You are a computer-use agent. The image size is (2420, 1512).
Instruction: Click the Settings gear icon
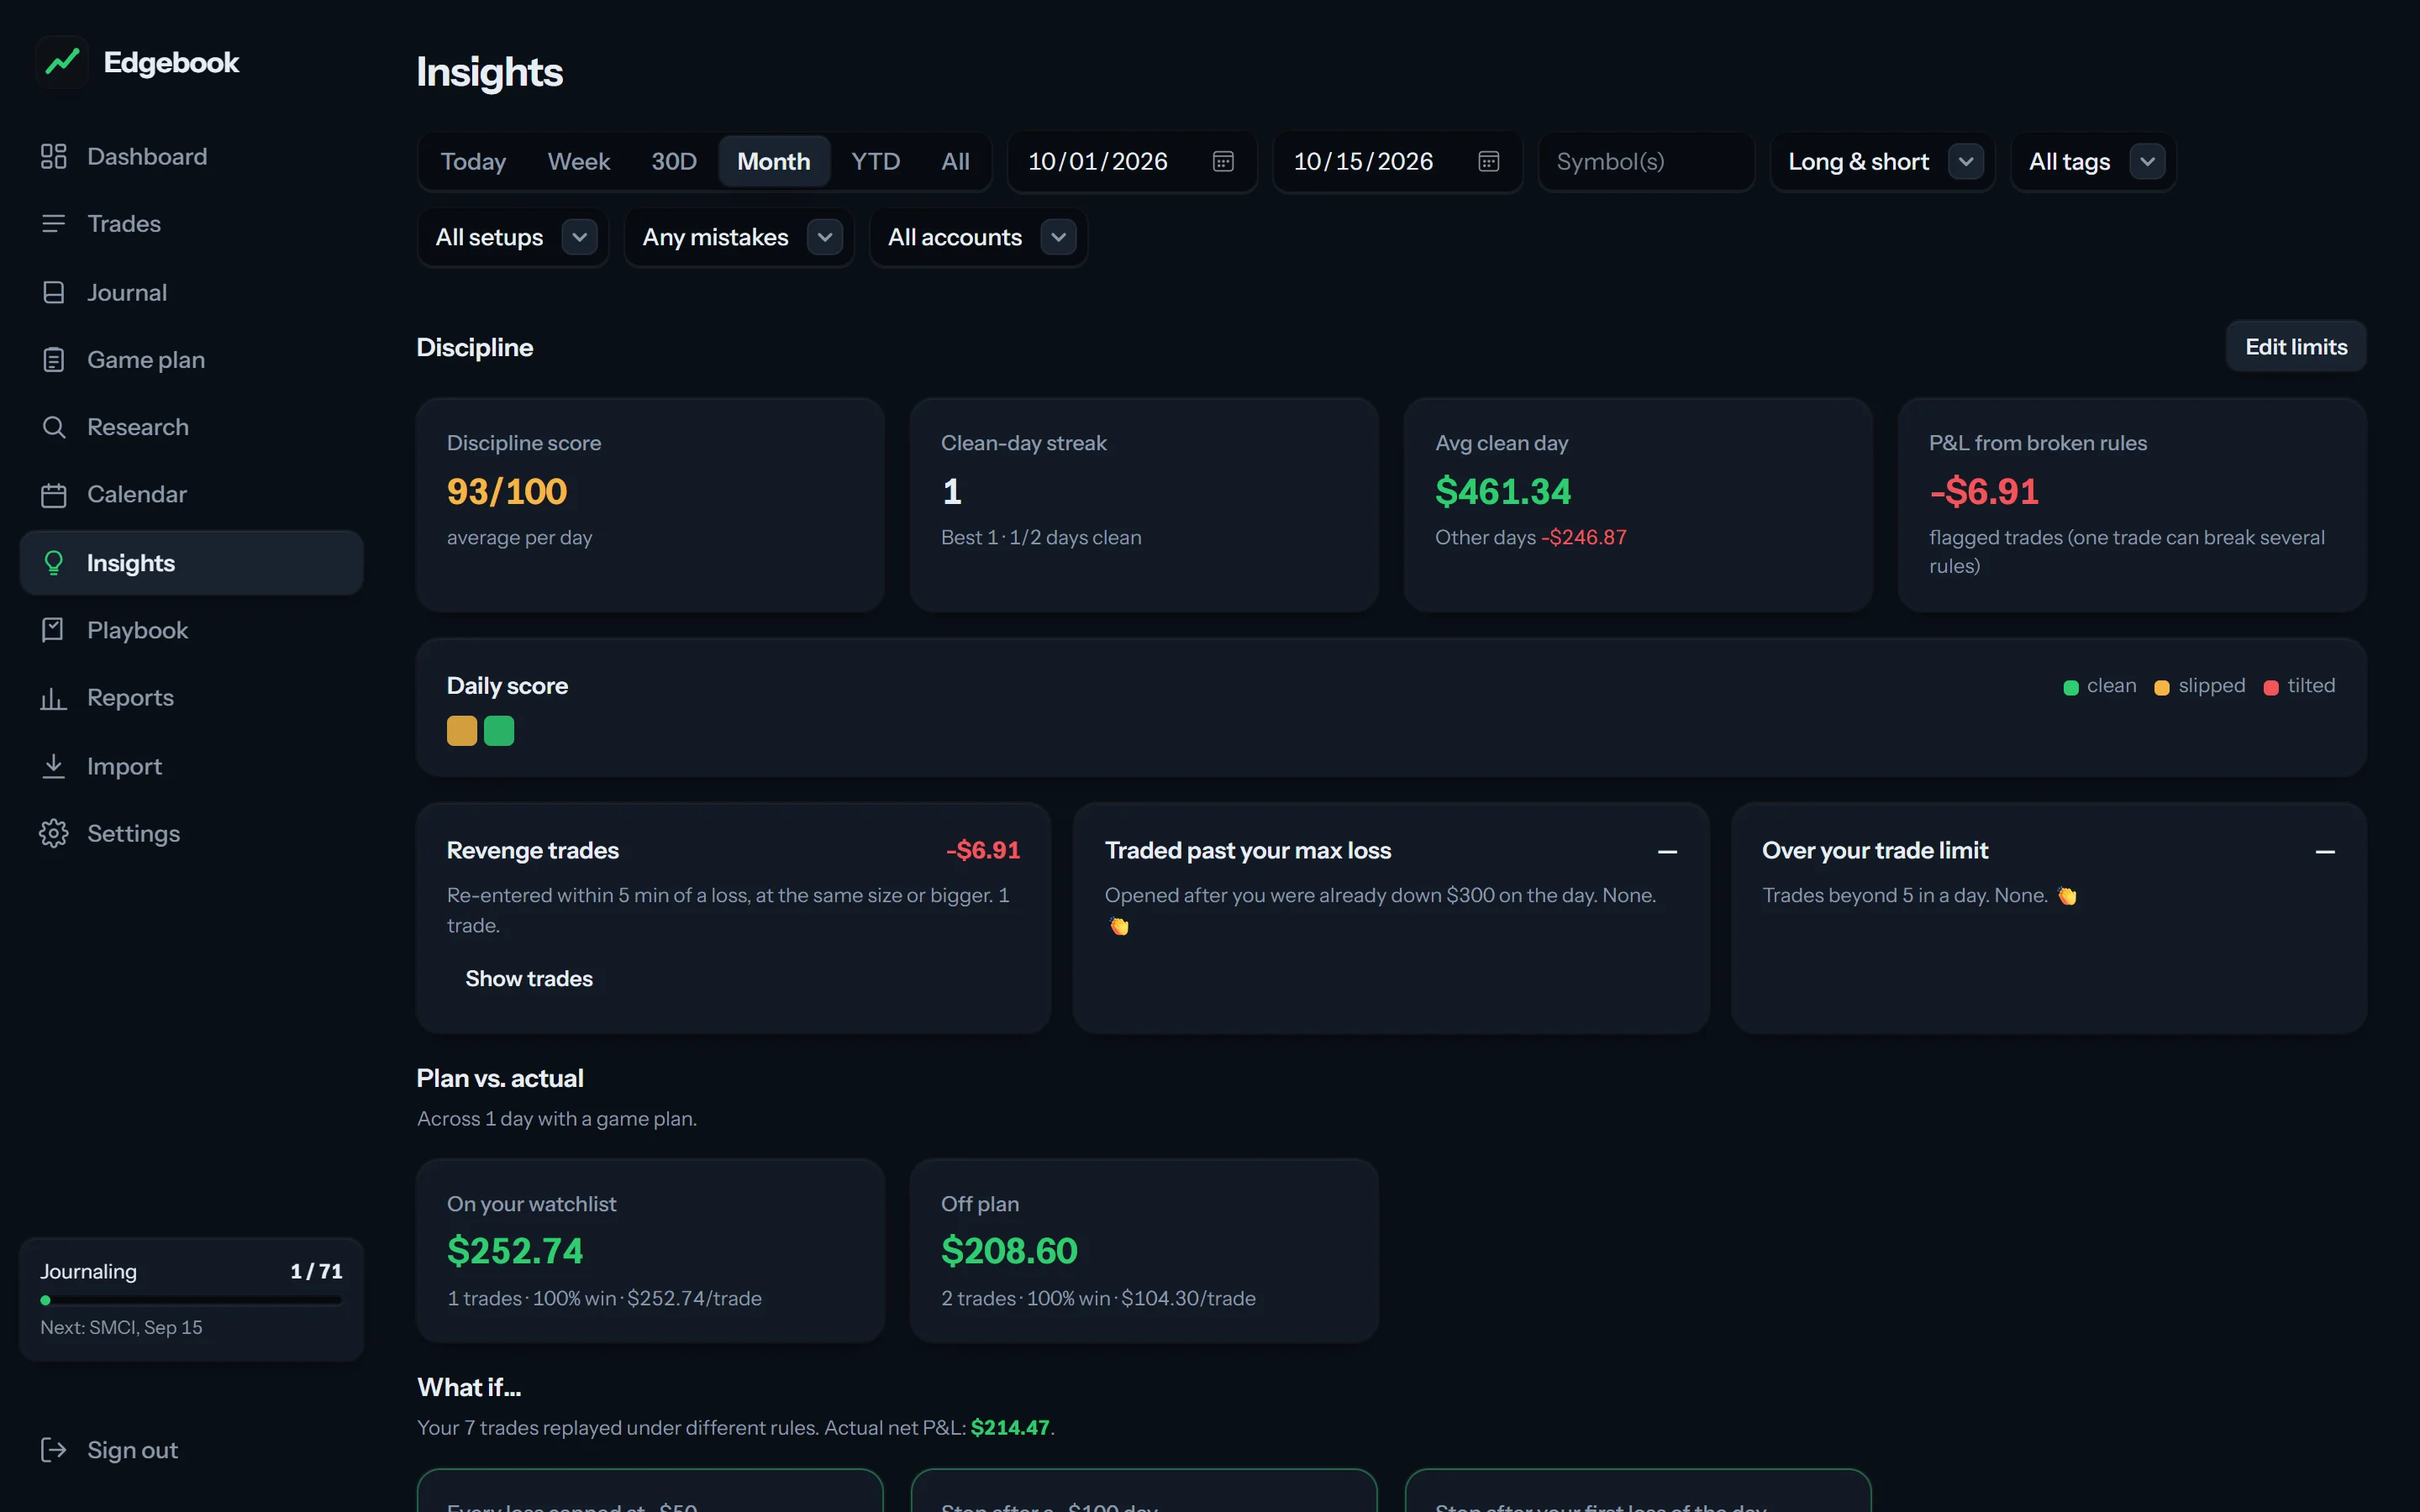pos(53,833)
